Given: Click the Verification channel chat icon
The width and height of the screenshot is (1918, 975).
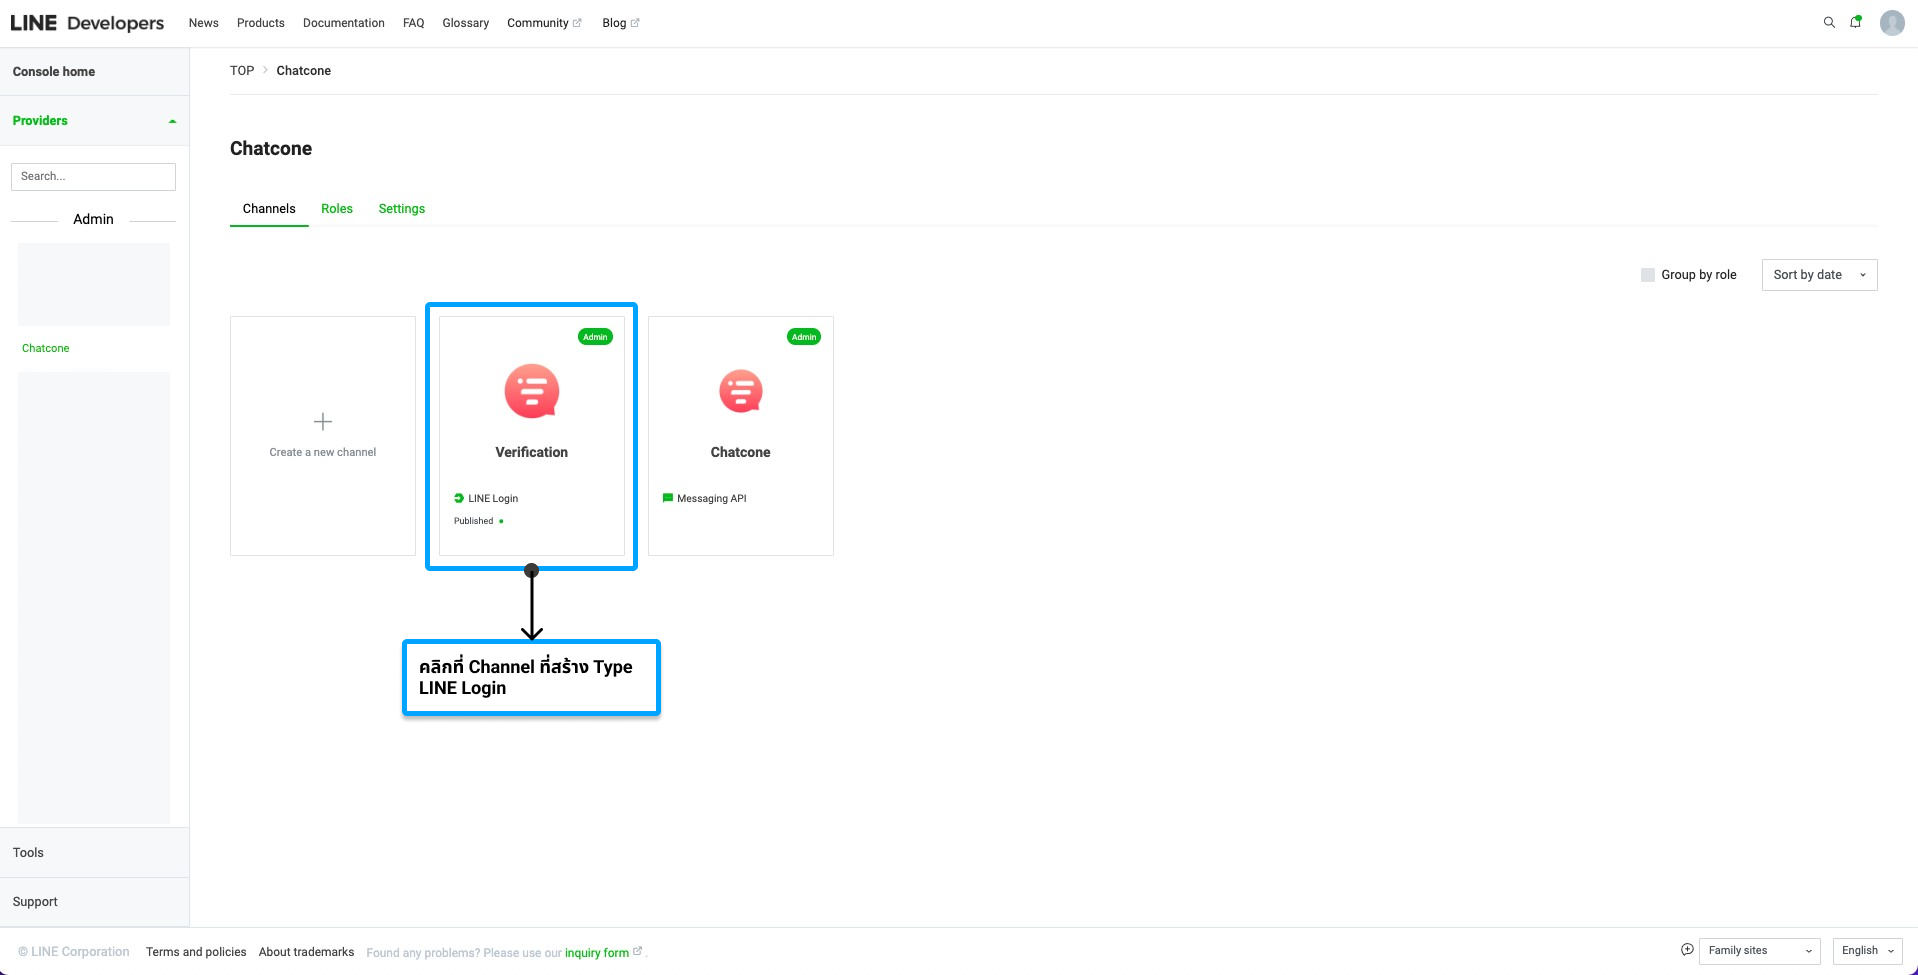Looking at the screenshot, I should 532,391.
